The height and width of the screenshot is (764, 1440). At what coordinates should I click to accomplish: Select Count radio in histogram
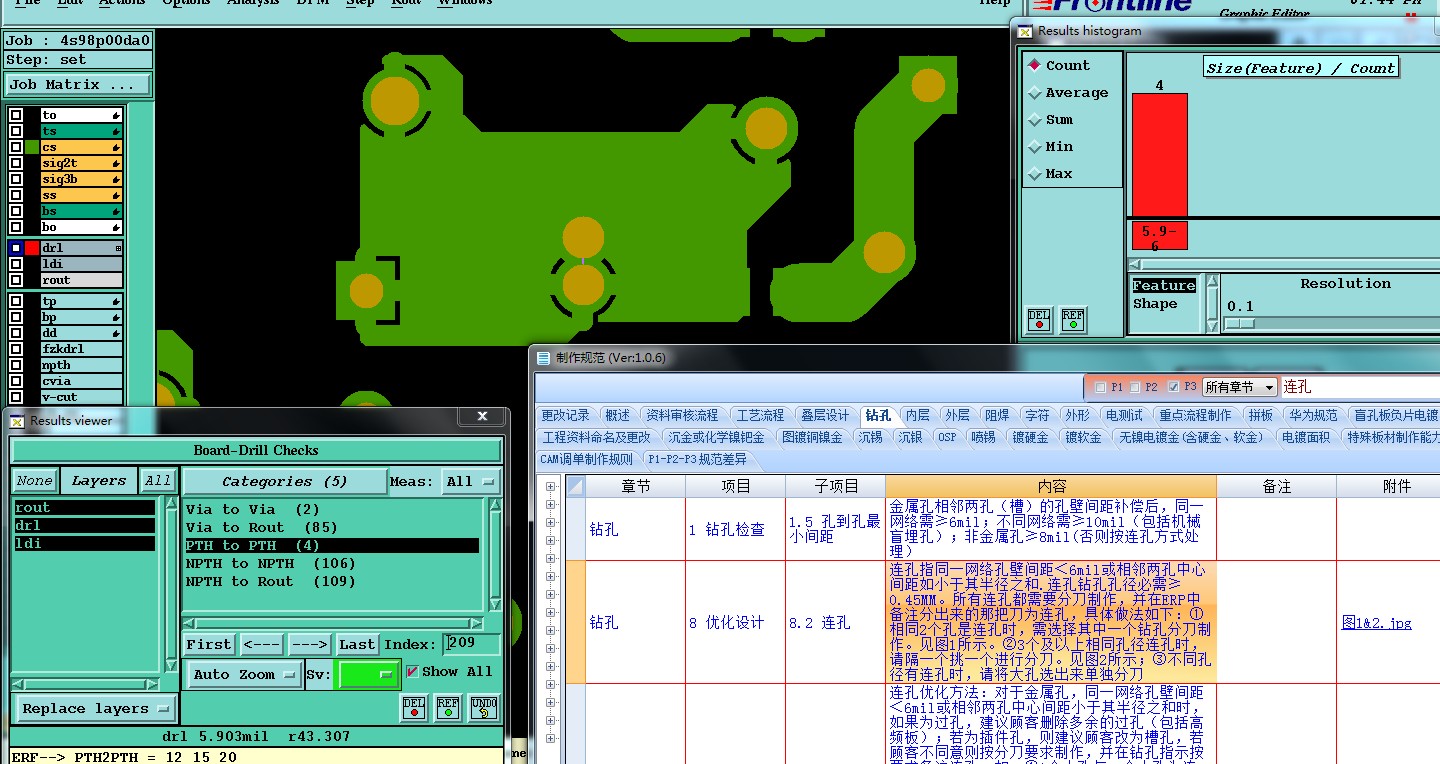pyautogui.click(x=1034, y=66)
